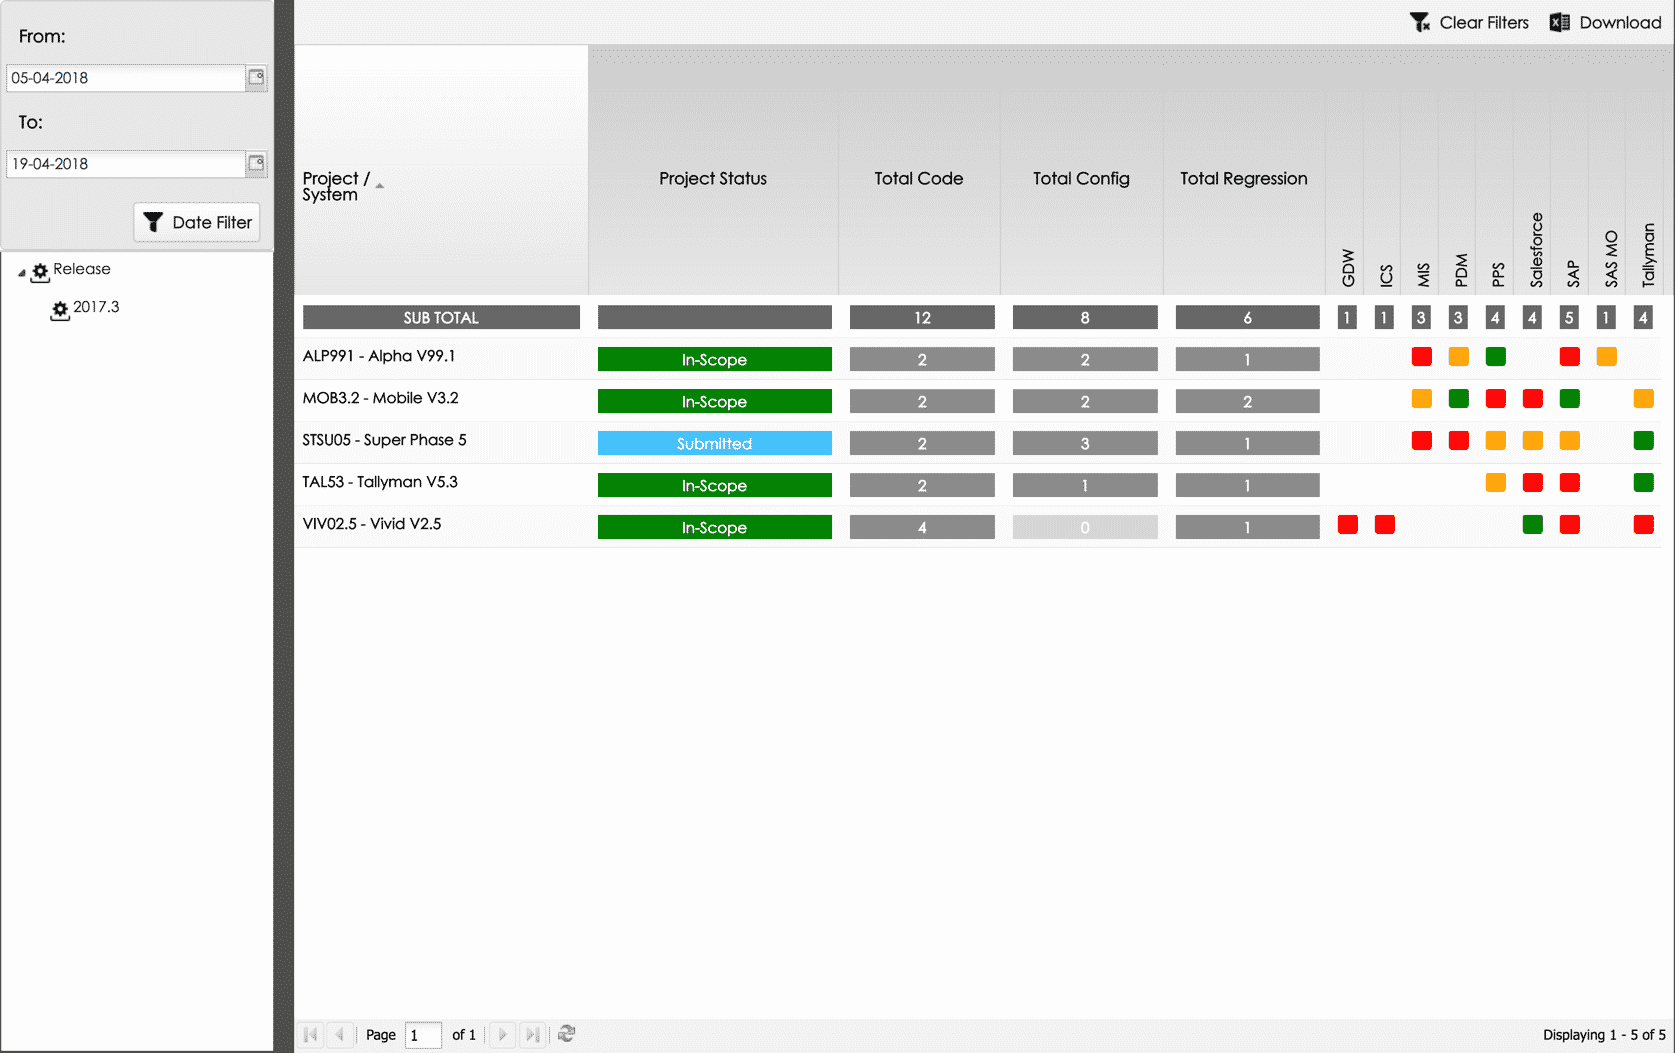Image resolution: width=1675 pixels, height=1053 pixels.
Task: Click VIV02.5 Total Code value 4
Action: point(922,527)
